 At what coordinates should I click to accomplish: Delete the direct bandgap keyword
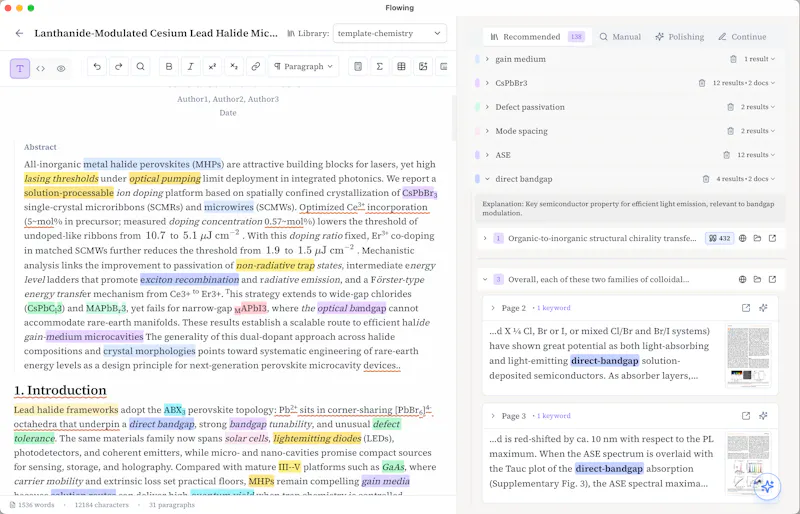point(706,179)
